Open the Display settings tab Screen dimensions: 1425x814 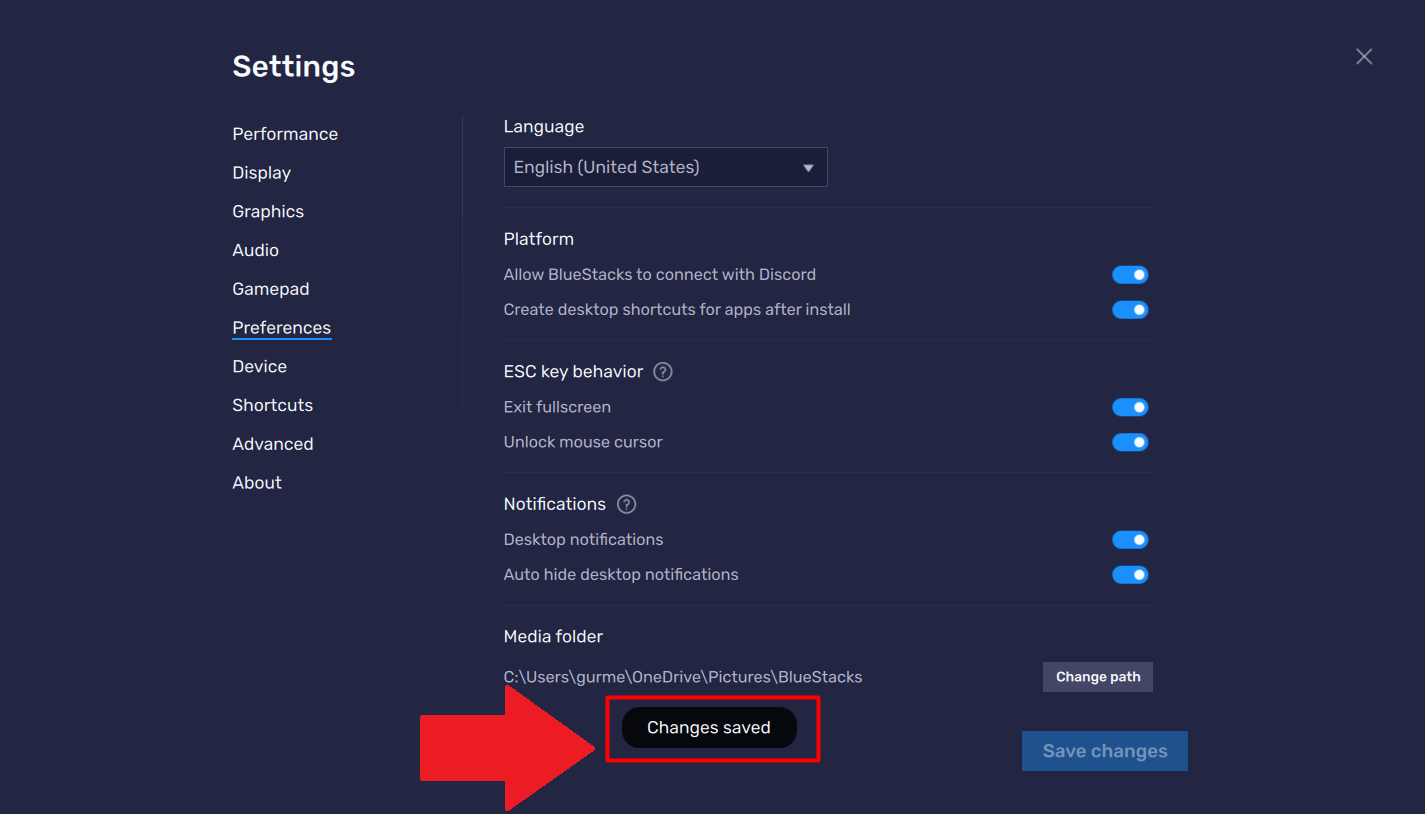click(x=262, y=173)
